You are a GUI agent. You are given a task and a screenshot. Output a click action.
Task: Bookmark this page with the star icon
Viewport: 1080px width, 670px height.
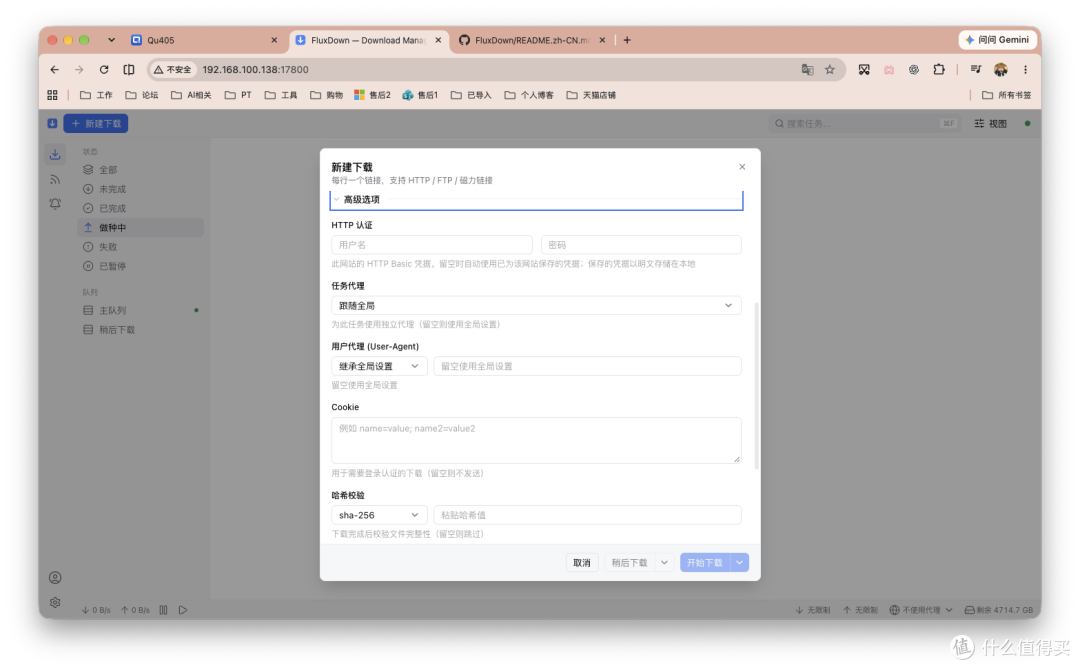(830, 70)
